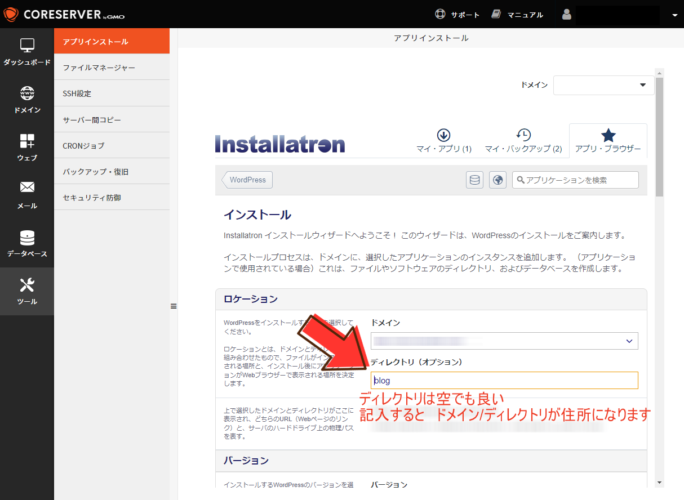Switch to マイ・バックアップ (2) tab

point(523,141)
